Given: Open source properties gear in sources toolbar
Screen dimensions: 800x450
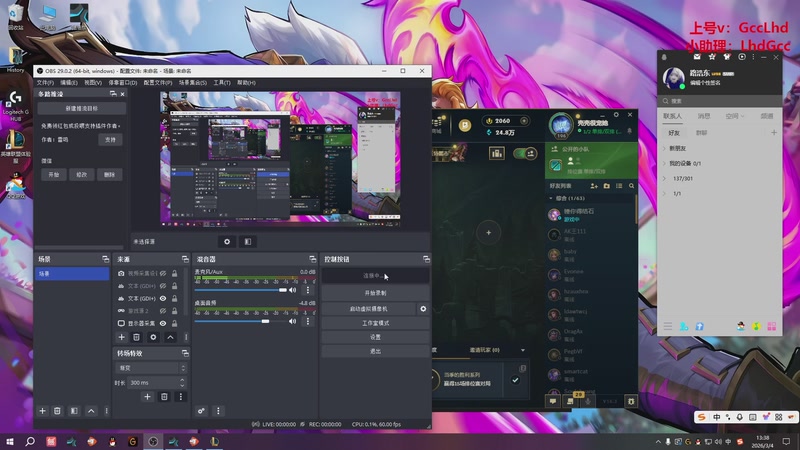Looking at the screenshot, I should pyautogui.click(x=153, y=337).
